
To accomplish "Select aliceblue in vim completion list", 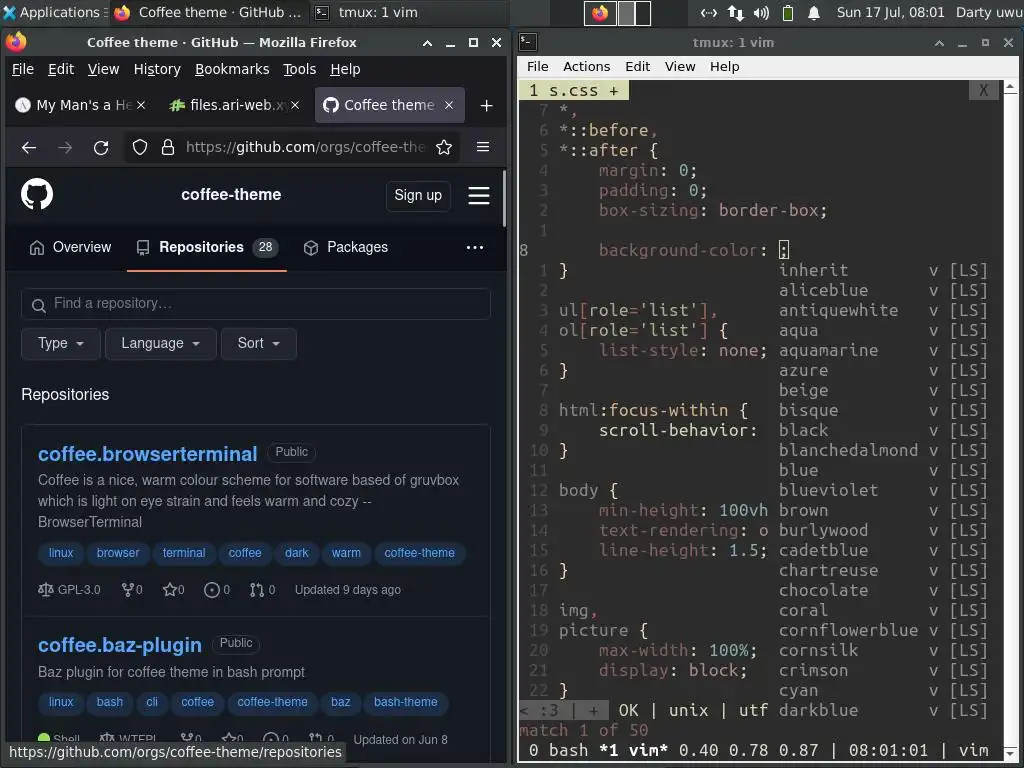I will pyautogui.click(x=824, y=290).
